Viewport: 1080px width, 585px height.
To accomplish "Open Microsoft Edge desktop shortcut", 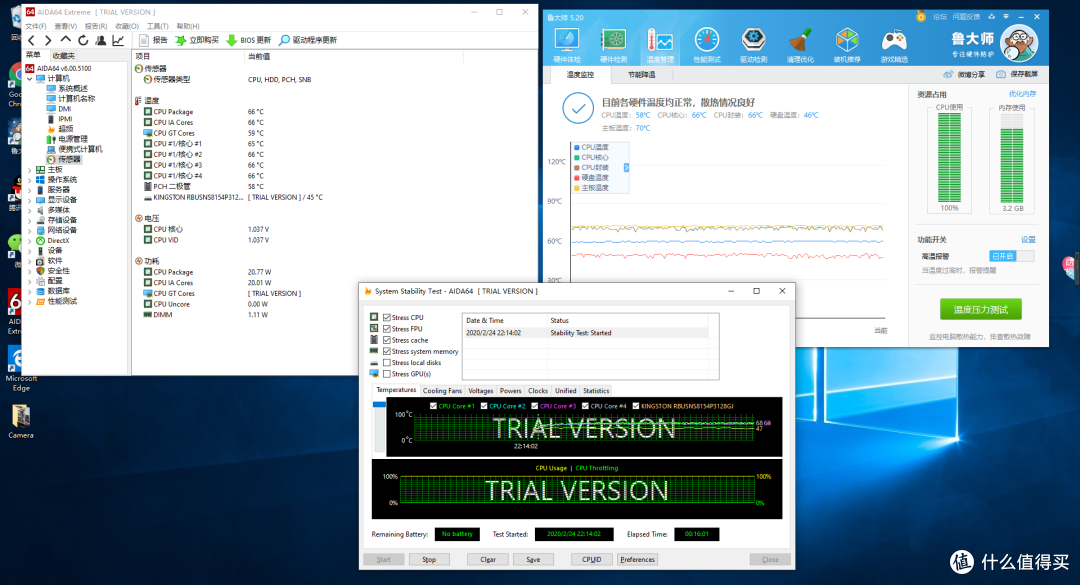I will pos(20,369).
